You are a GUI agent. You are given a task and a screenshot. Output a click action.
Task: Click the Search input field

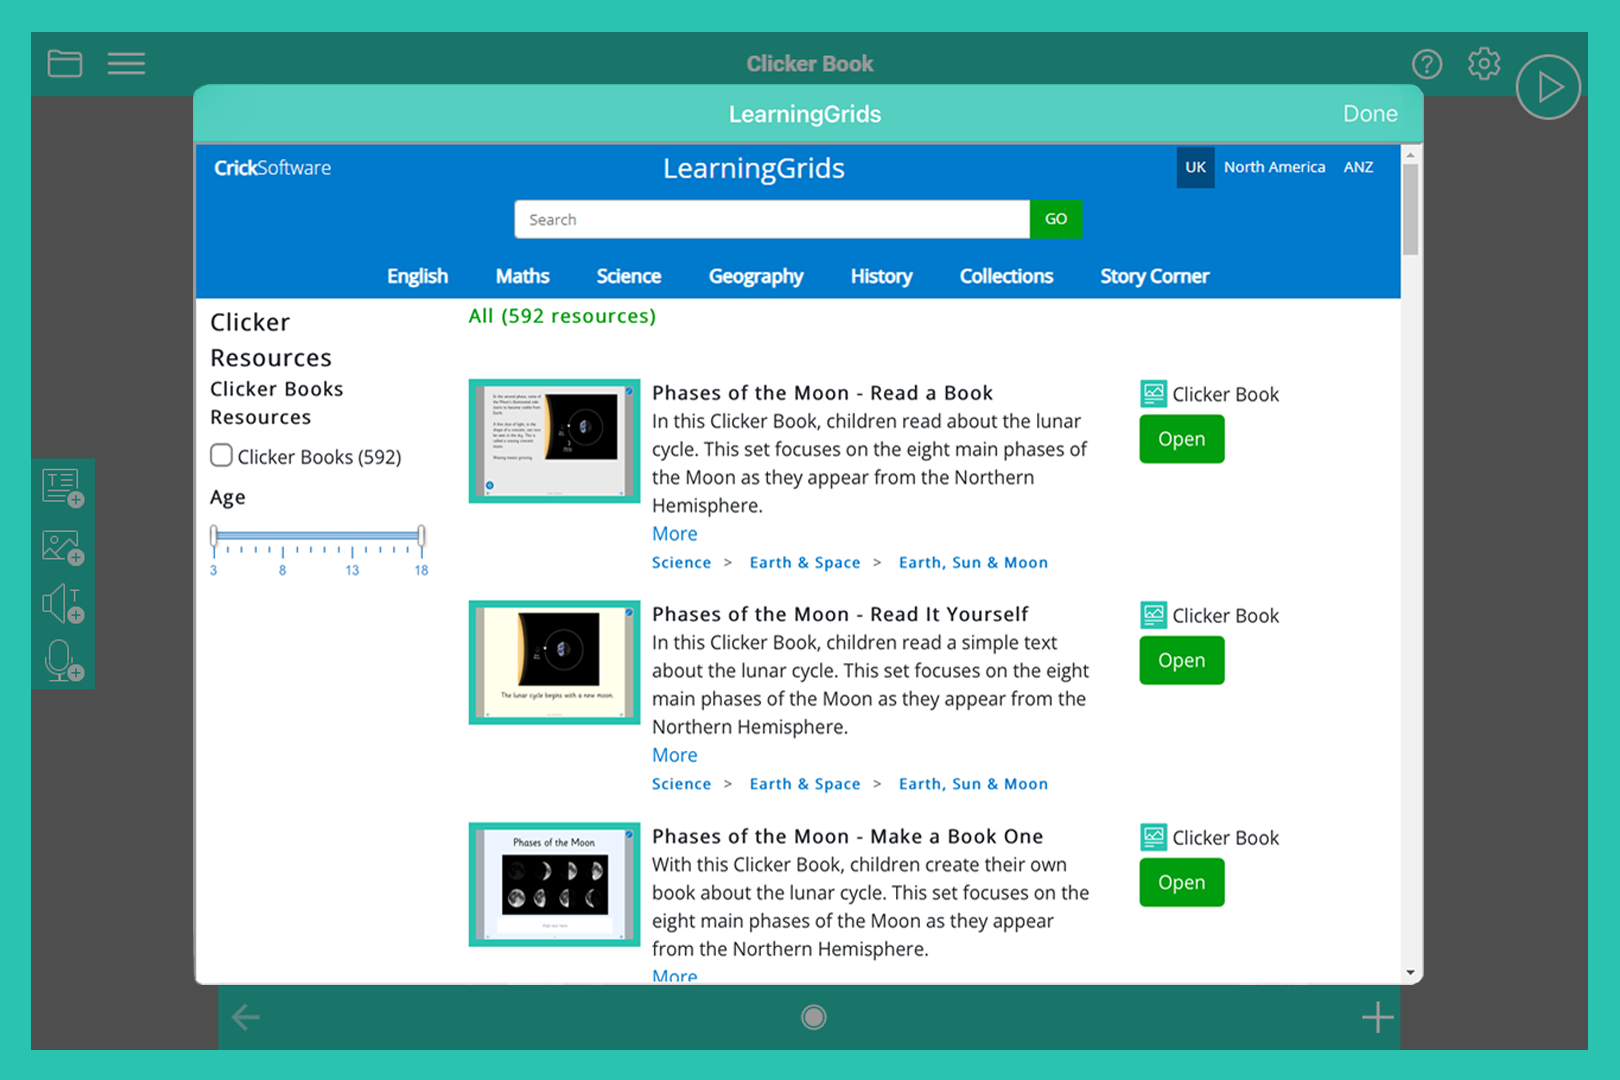point(771,219)
